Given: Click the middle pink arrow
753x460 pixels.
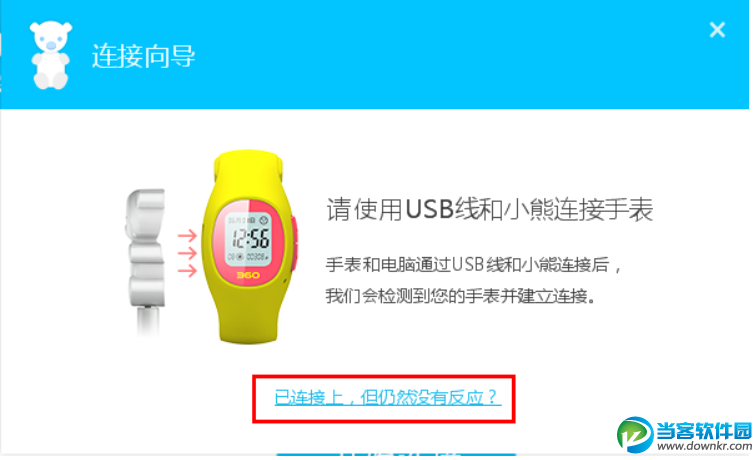Looking at the screenshot, I should click(187, 253).
